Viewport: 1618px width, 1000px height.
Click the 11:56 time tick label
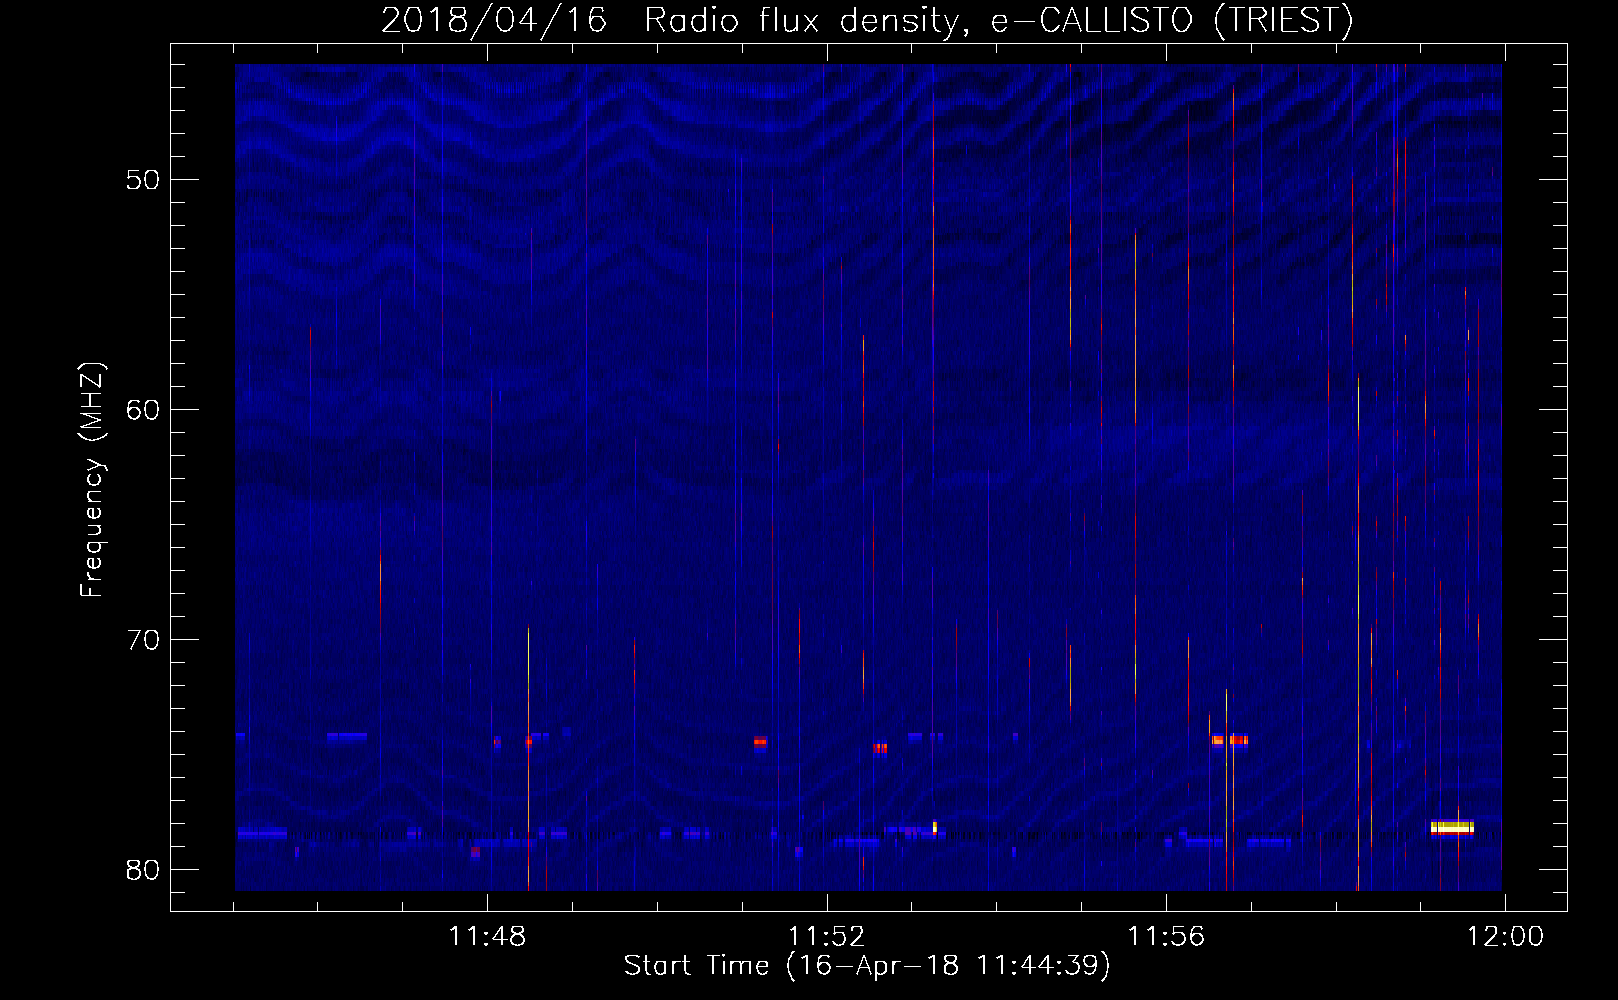pos(1166,937)
